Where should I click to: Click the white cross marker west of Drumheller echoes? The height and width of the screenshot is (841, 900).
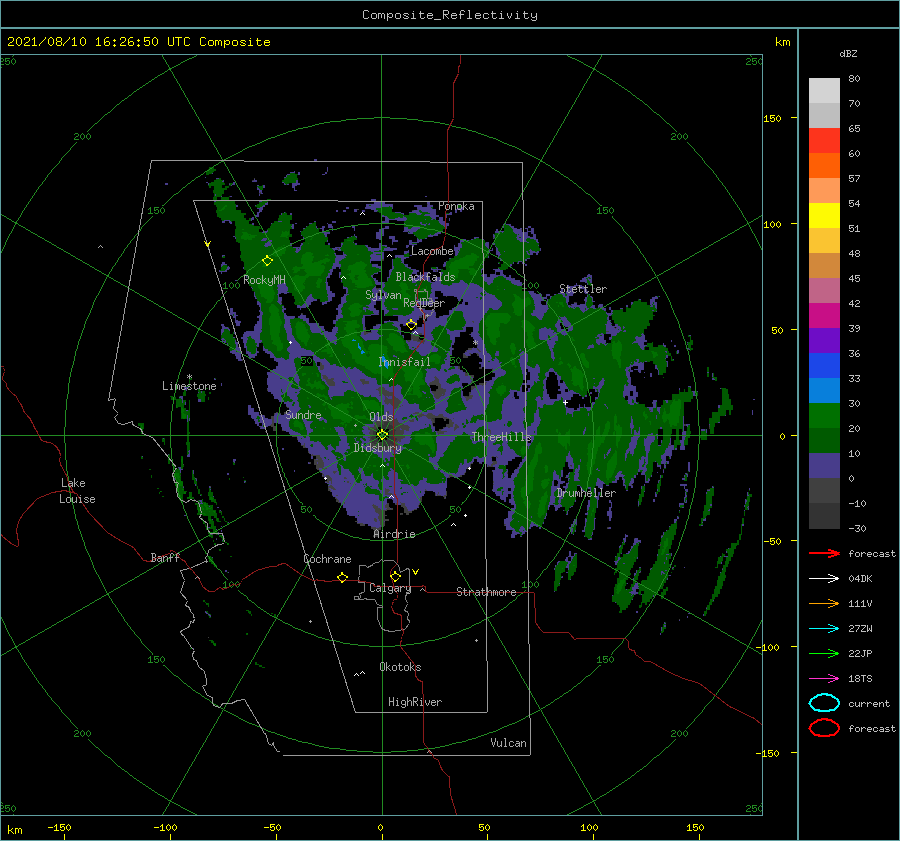[x=565, y=402]
